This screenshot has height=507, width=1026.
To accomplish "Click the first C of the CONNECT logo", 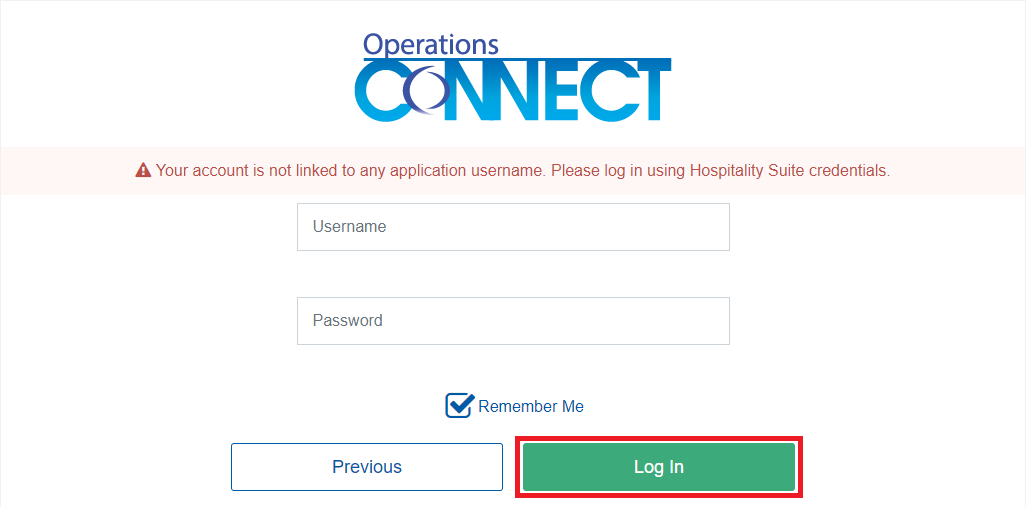I will point(378,92).
